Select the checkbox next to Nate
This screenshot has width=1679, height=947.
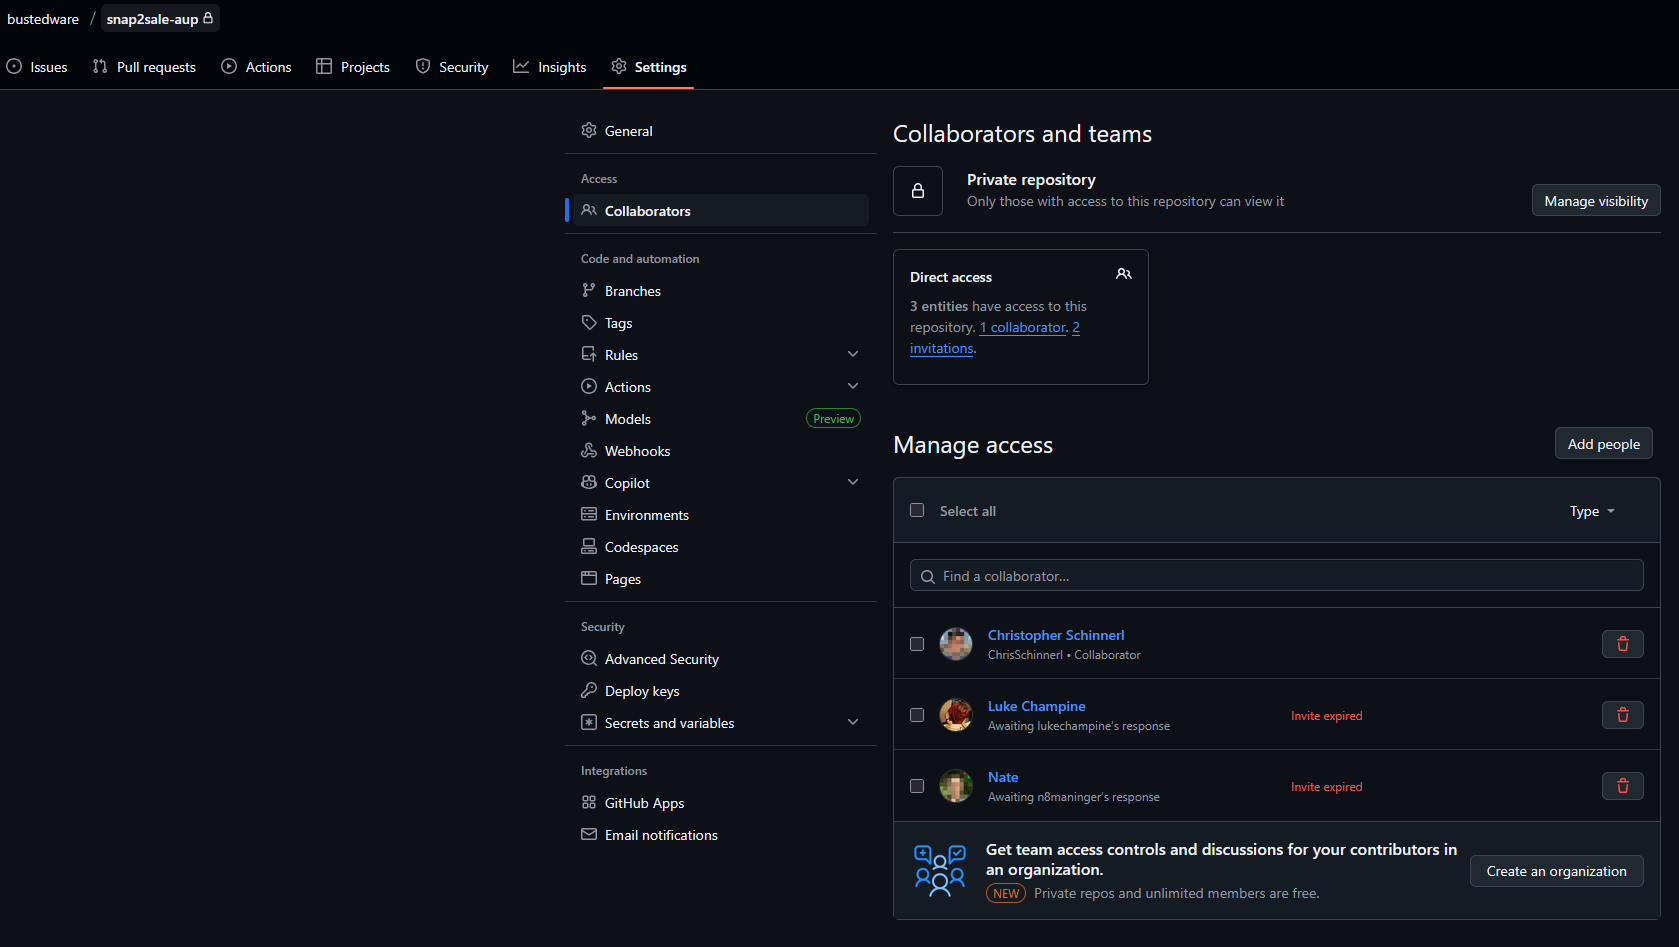[917, 786]
